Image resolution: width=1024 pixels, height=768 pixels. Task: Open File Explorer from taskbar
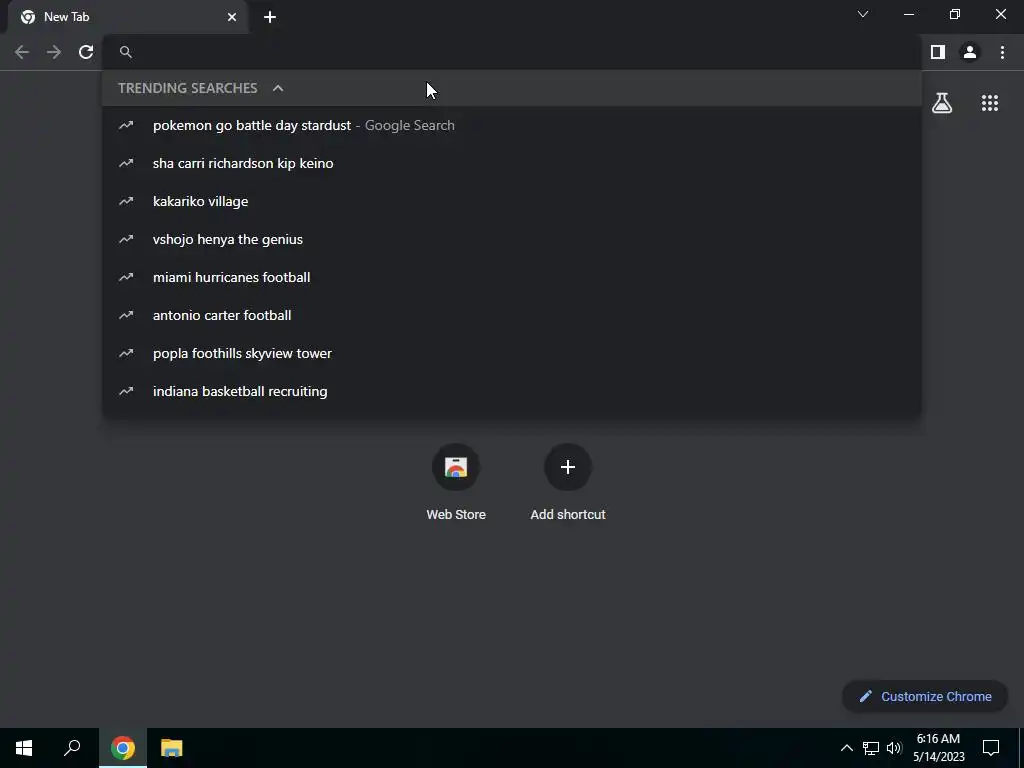pos(172,748)
